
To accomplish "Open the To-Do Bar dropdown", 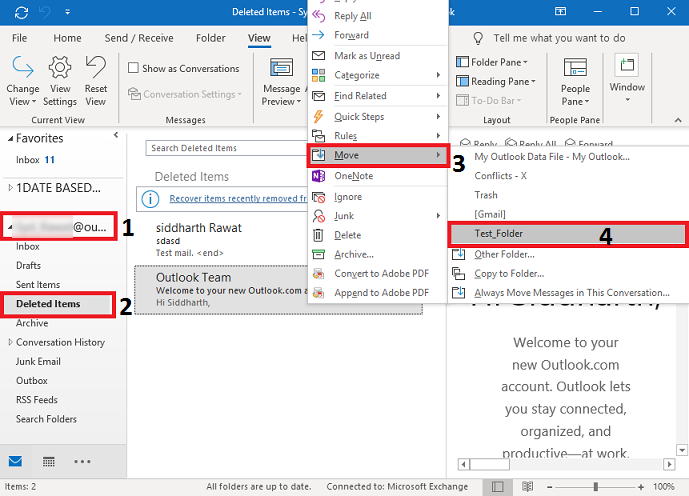I will click(489, 101).
